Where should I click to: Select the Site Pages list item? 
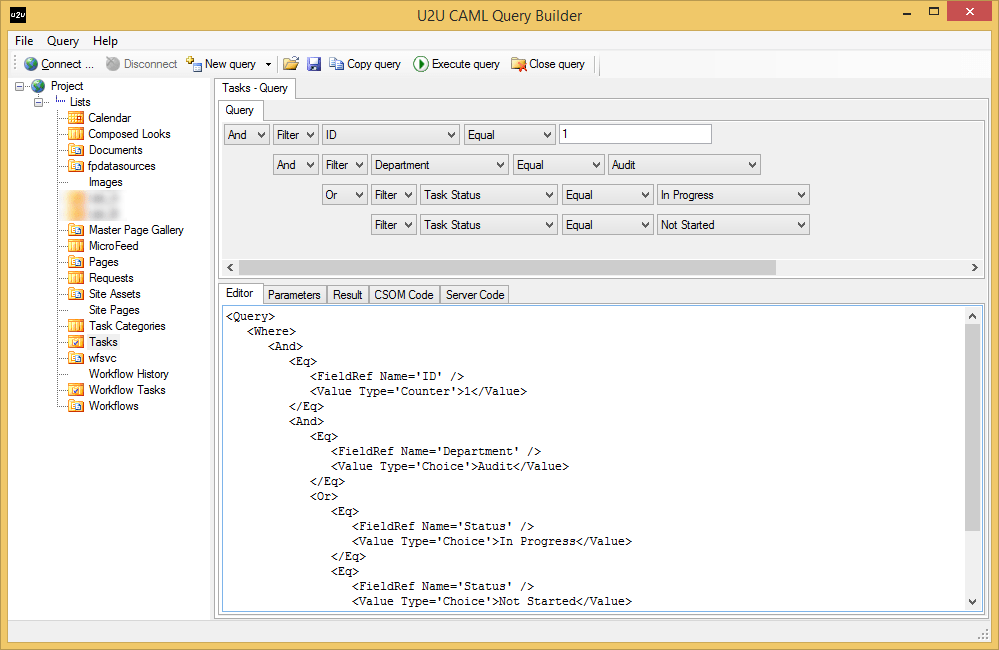click(114, 310)
